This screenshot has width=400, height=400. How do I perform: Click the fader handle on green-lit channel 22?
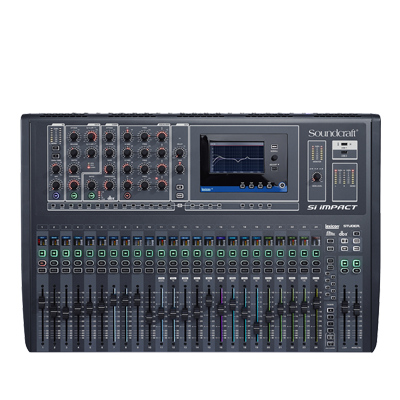point(292,306)
